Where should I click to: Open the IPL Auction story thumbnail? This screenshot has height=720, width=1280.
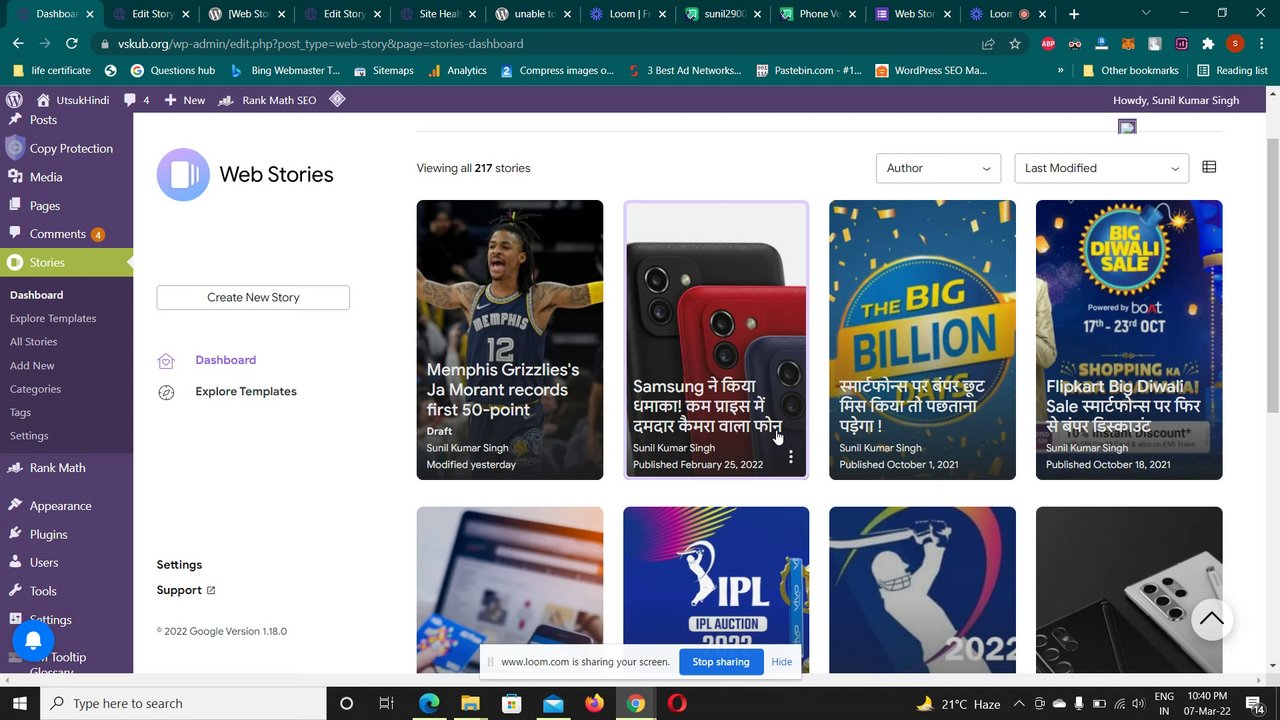tap(716, 590)
